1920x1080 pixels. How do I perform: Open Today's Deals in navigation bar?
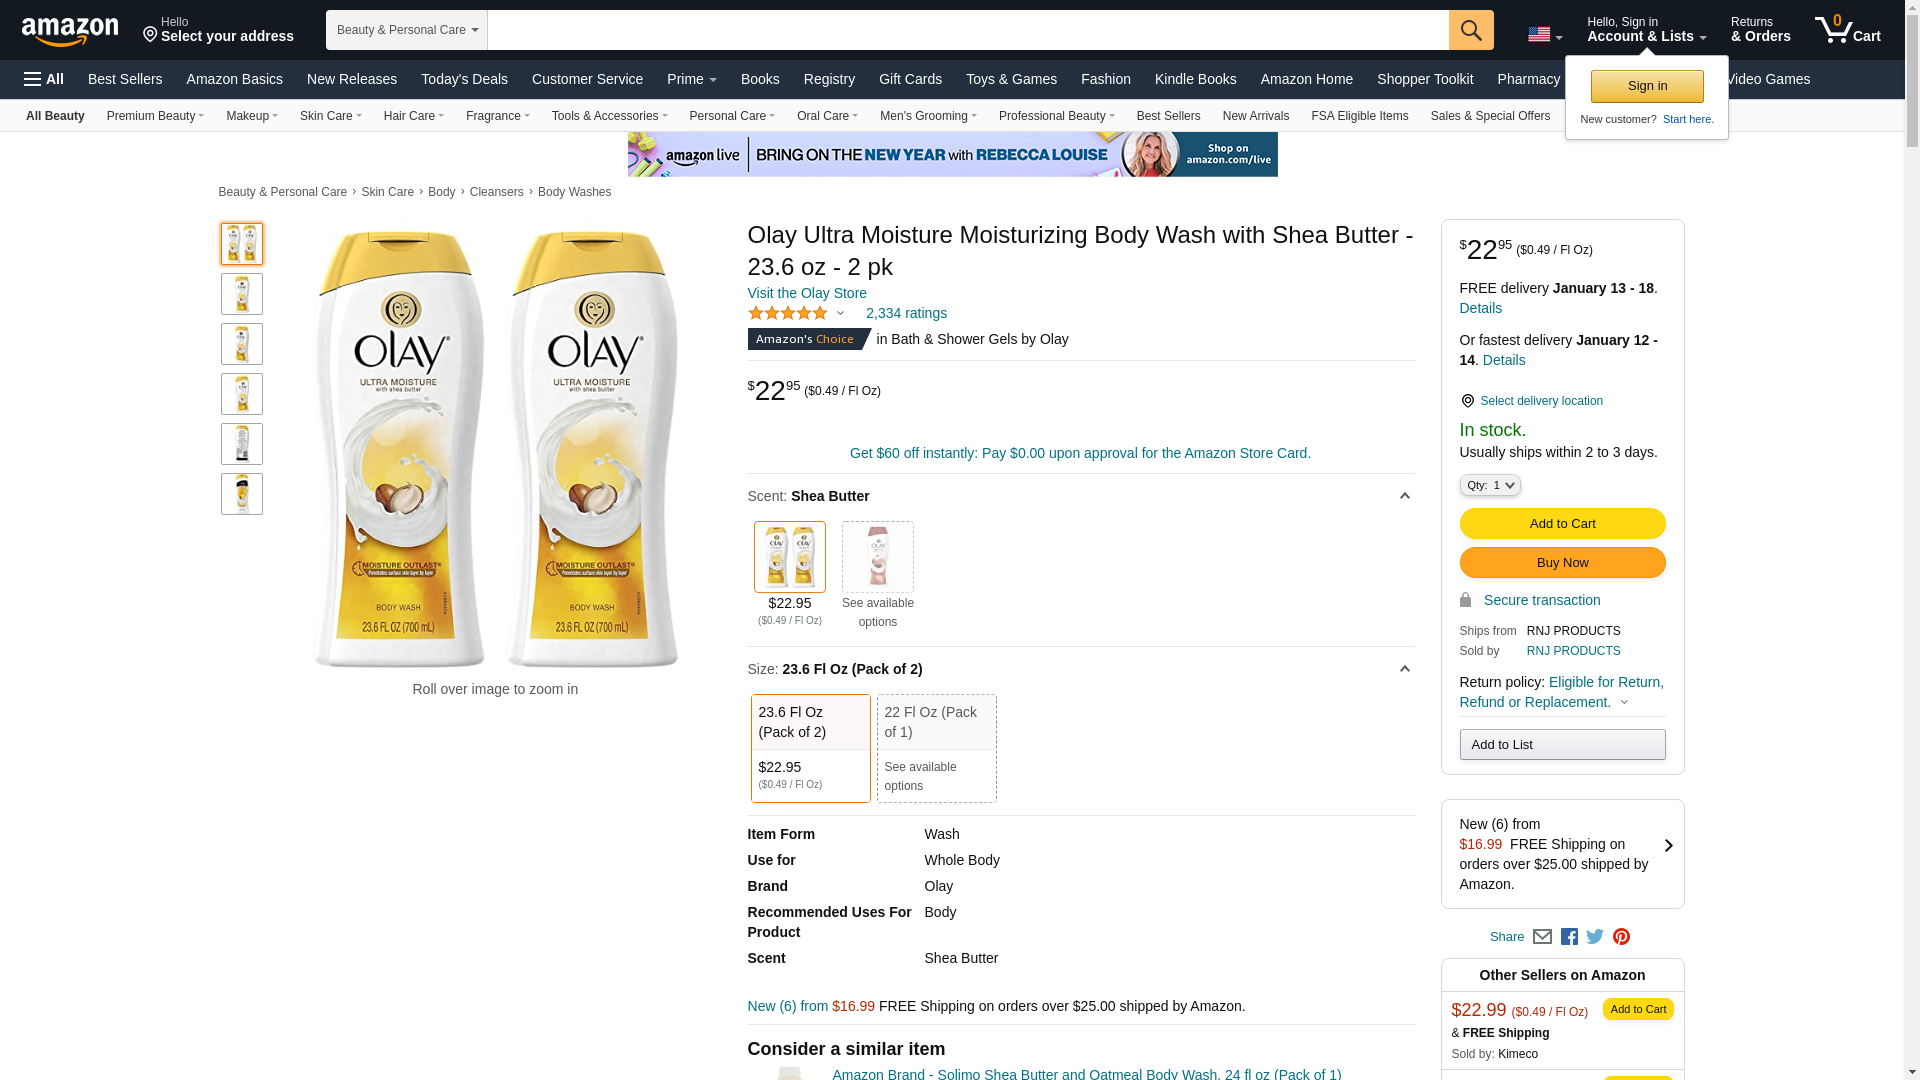coord(464,79)
